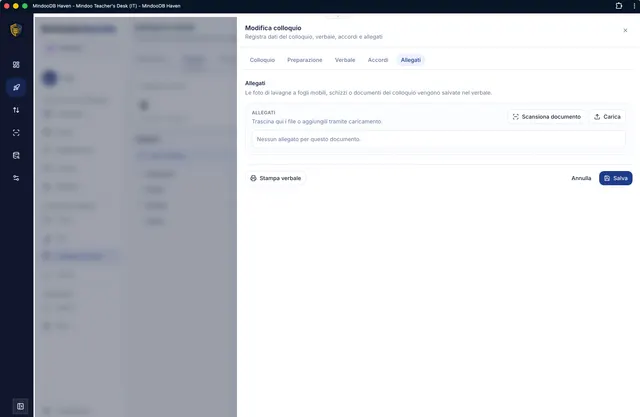640x417 pixels.
Task: Open the database search icon in sidebar
Action: (16, 155)
